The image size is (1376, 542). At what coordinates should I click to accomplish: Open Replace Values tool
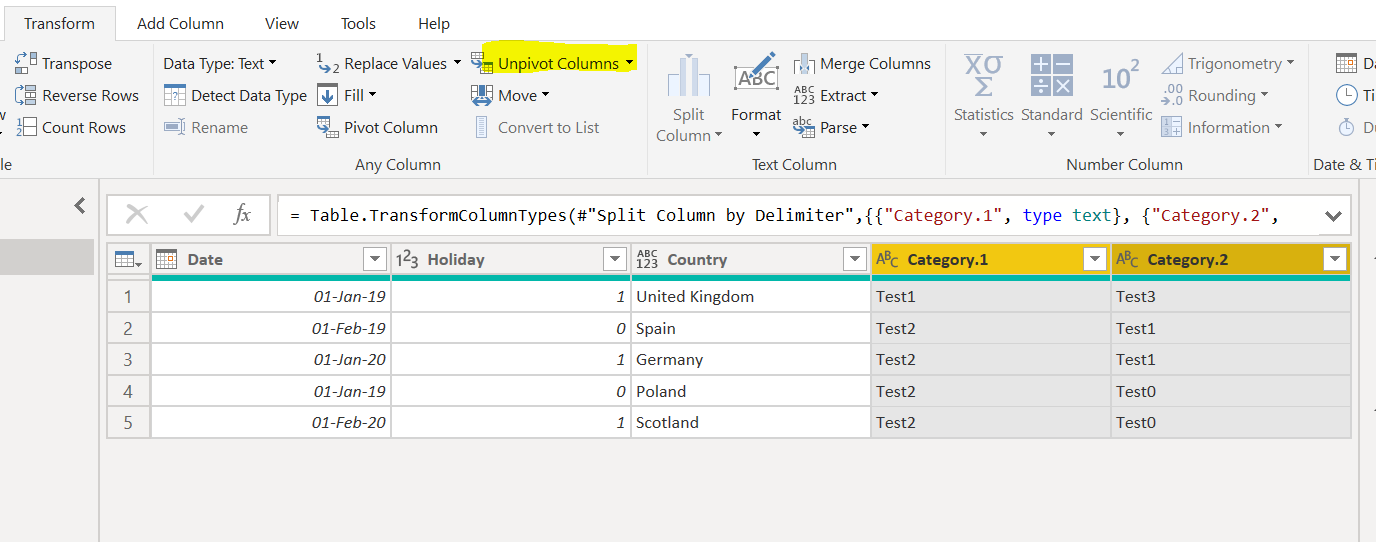382,63
